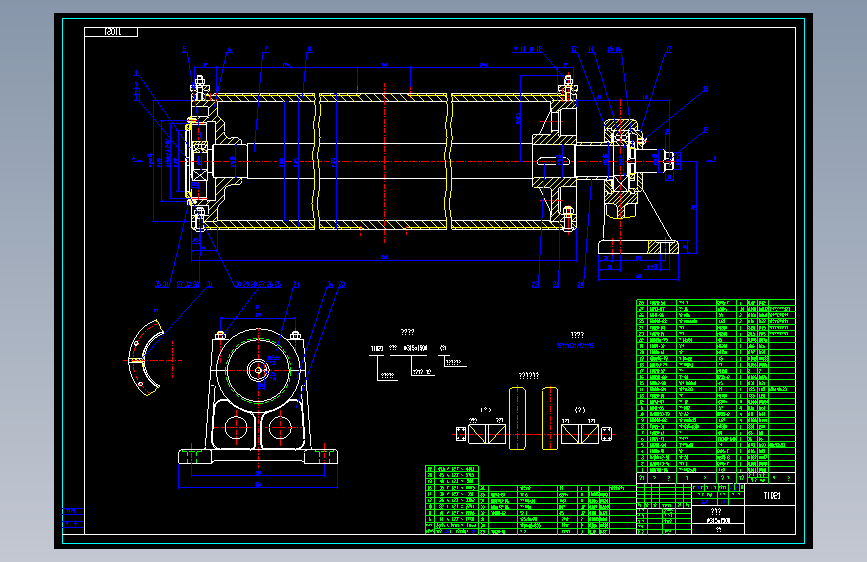Click part callout number 5

coord(184,49)
